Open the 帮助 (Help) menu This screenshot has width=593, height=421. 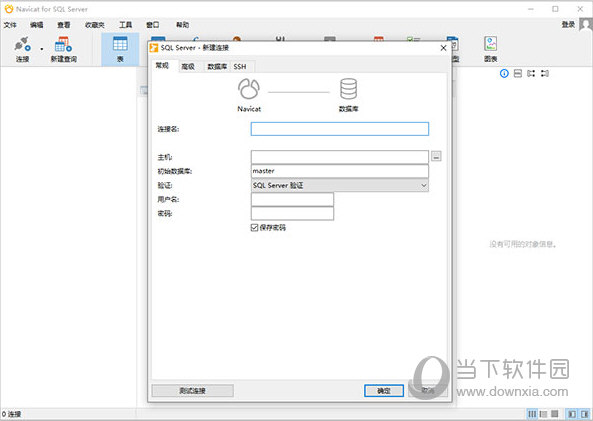tap(182, 25)
